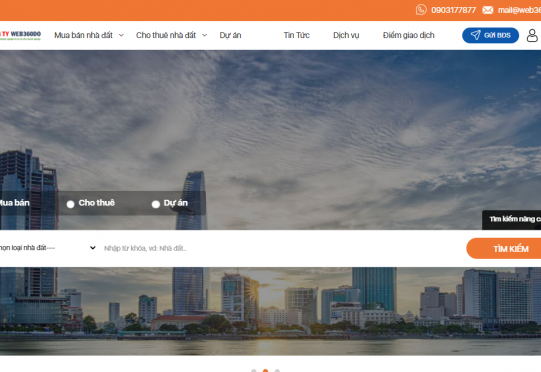
Task: Expand the Cho thuê nhà đất chevron
Action: tap(204, 35)
